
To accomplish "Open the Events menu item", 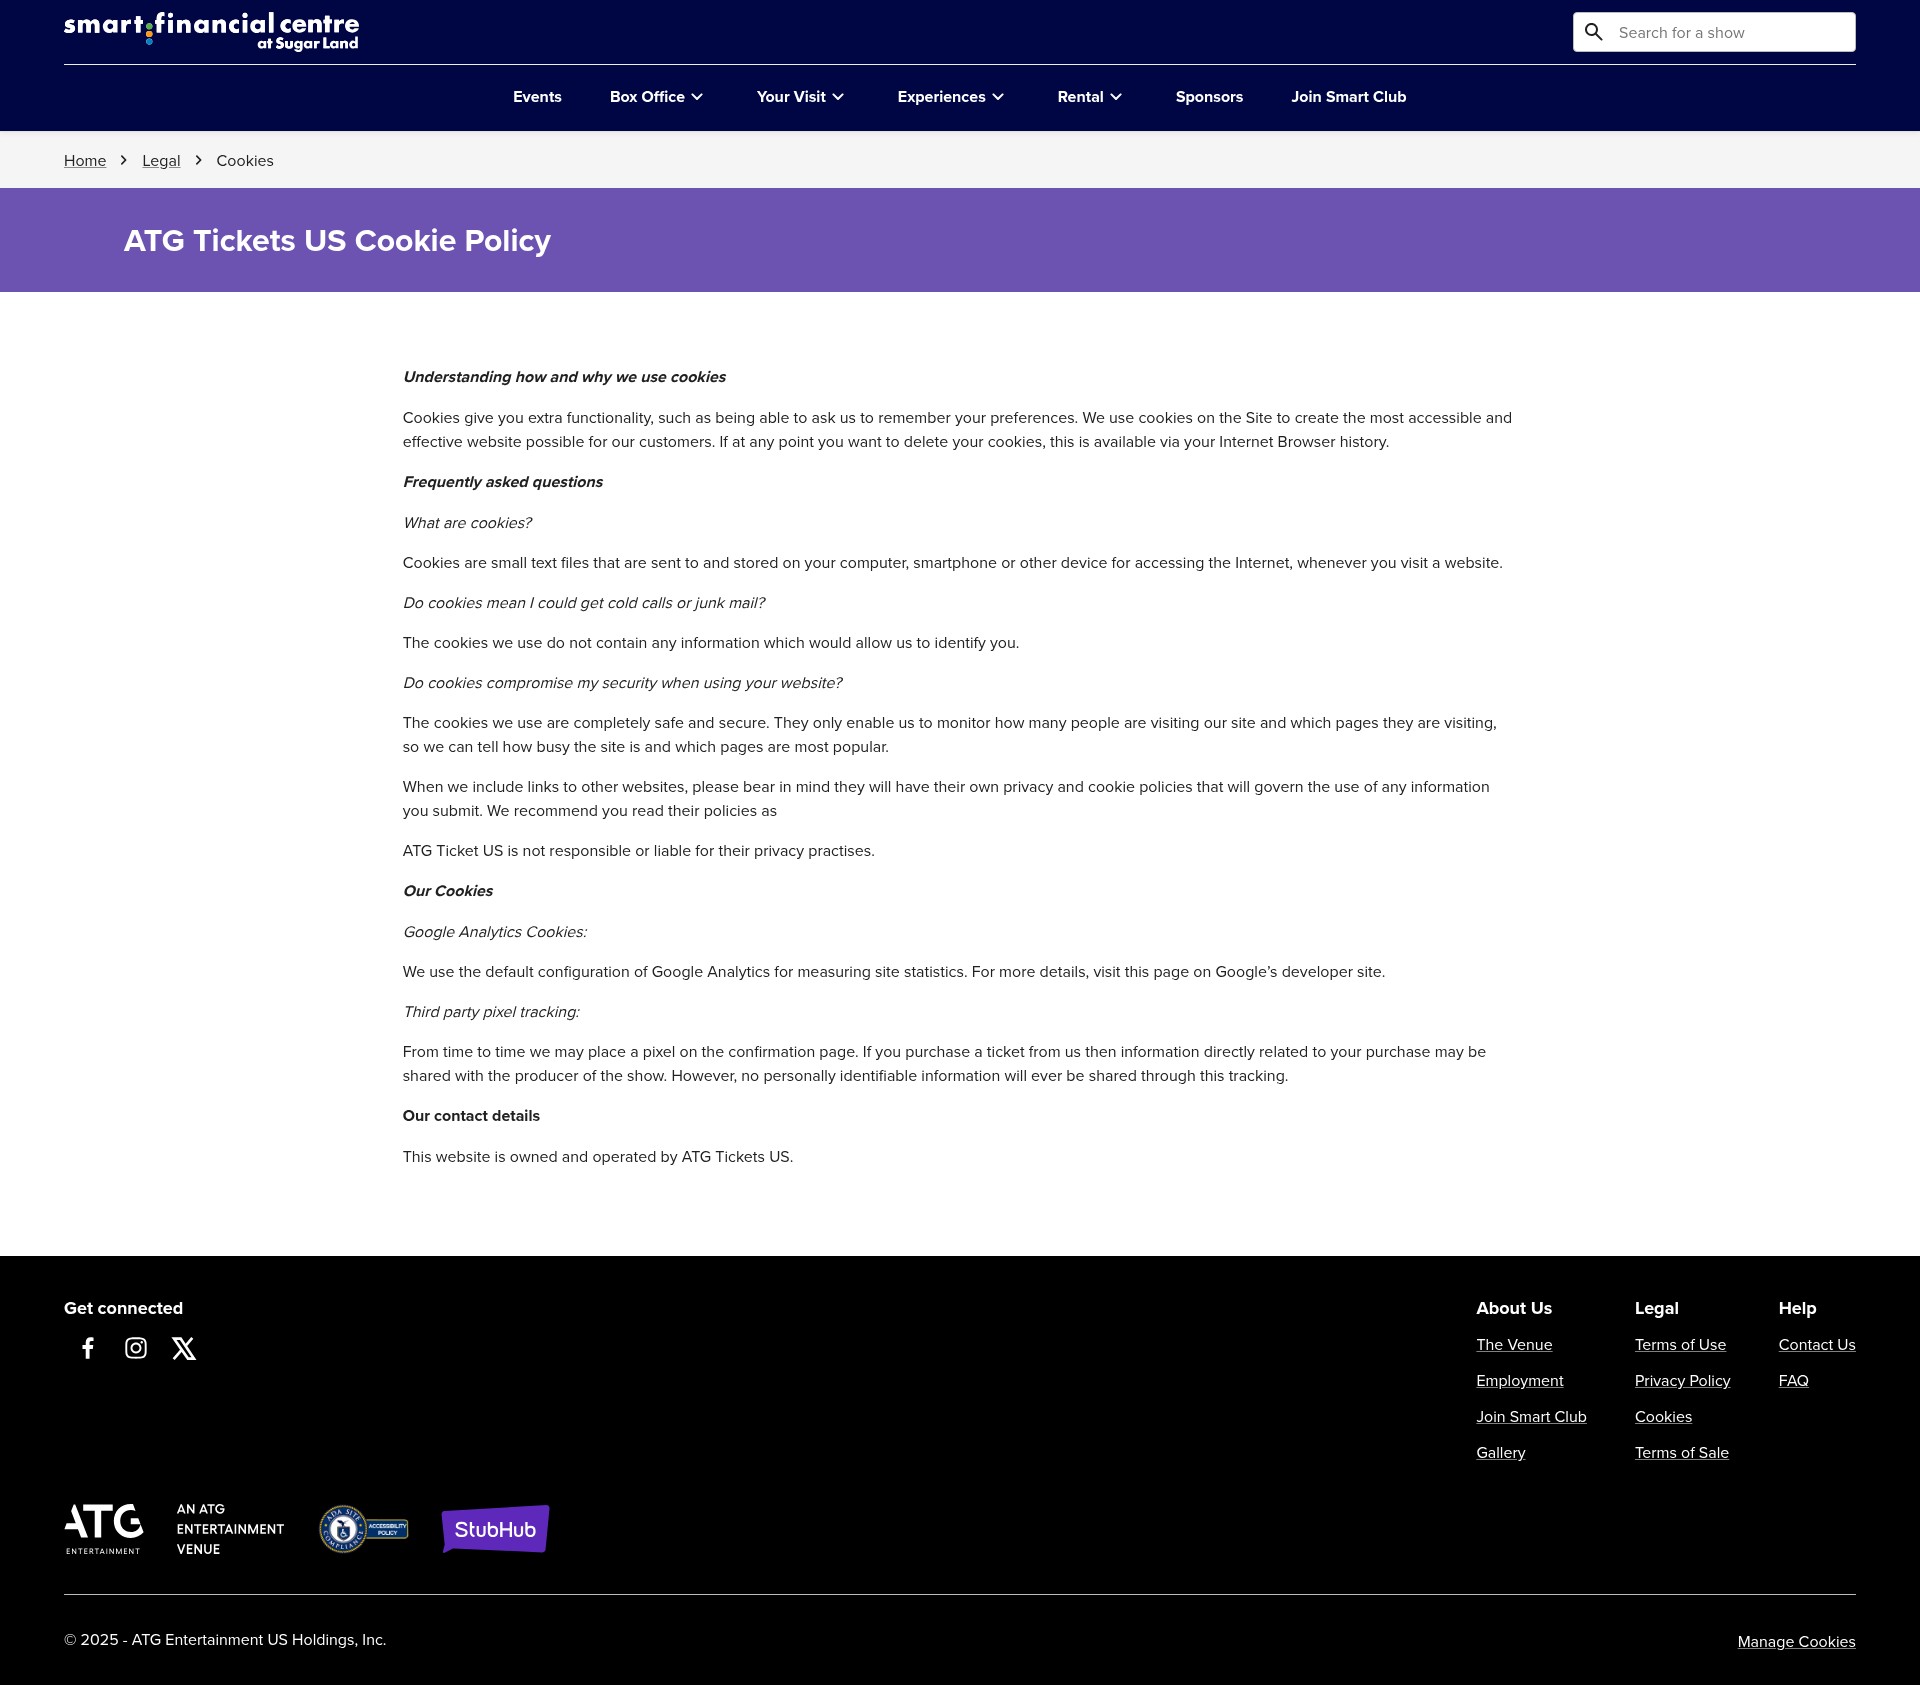I will pos(537,97).
